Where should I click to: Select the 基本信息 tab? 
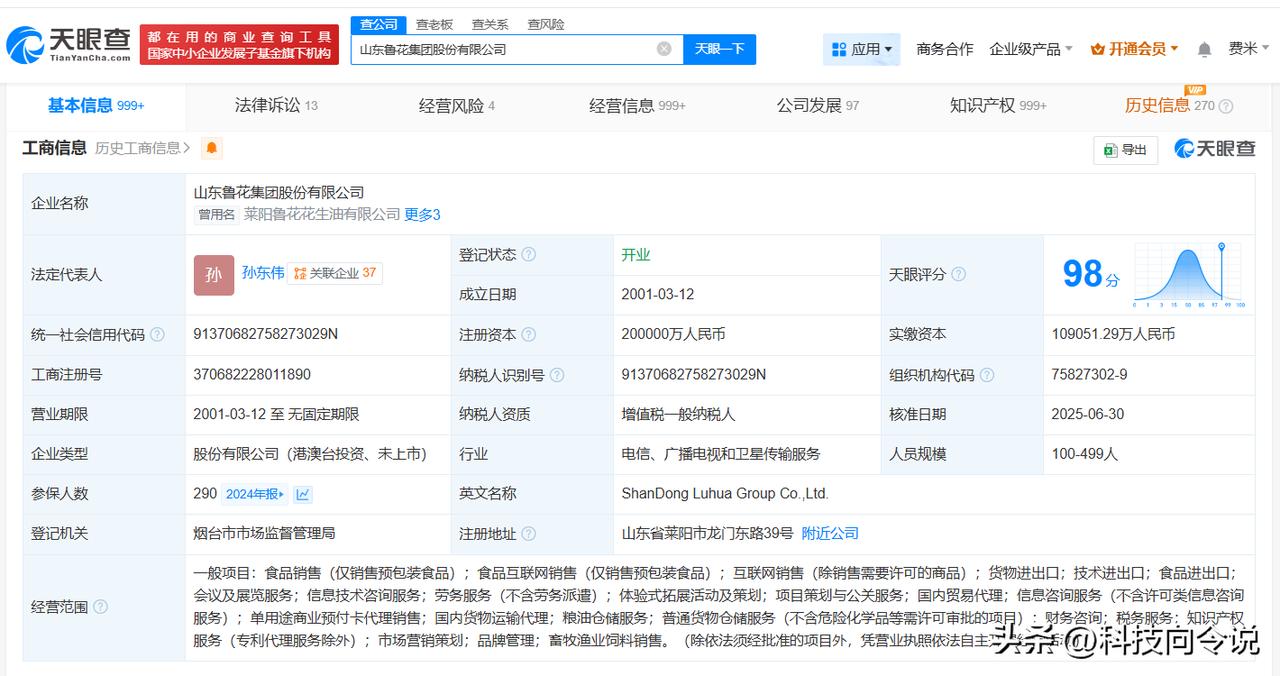pos(96,105)
